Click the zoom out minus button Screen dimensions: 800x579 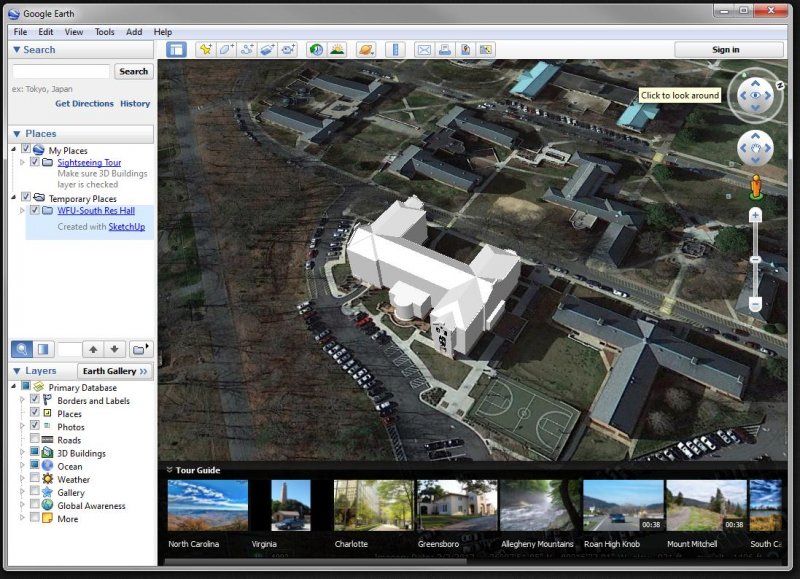(x=756, y=305)
